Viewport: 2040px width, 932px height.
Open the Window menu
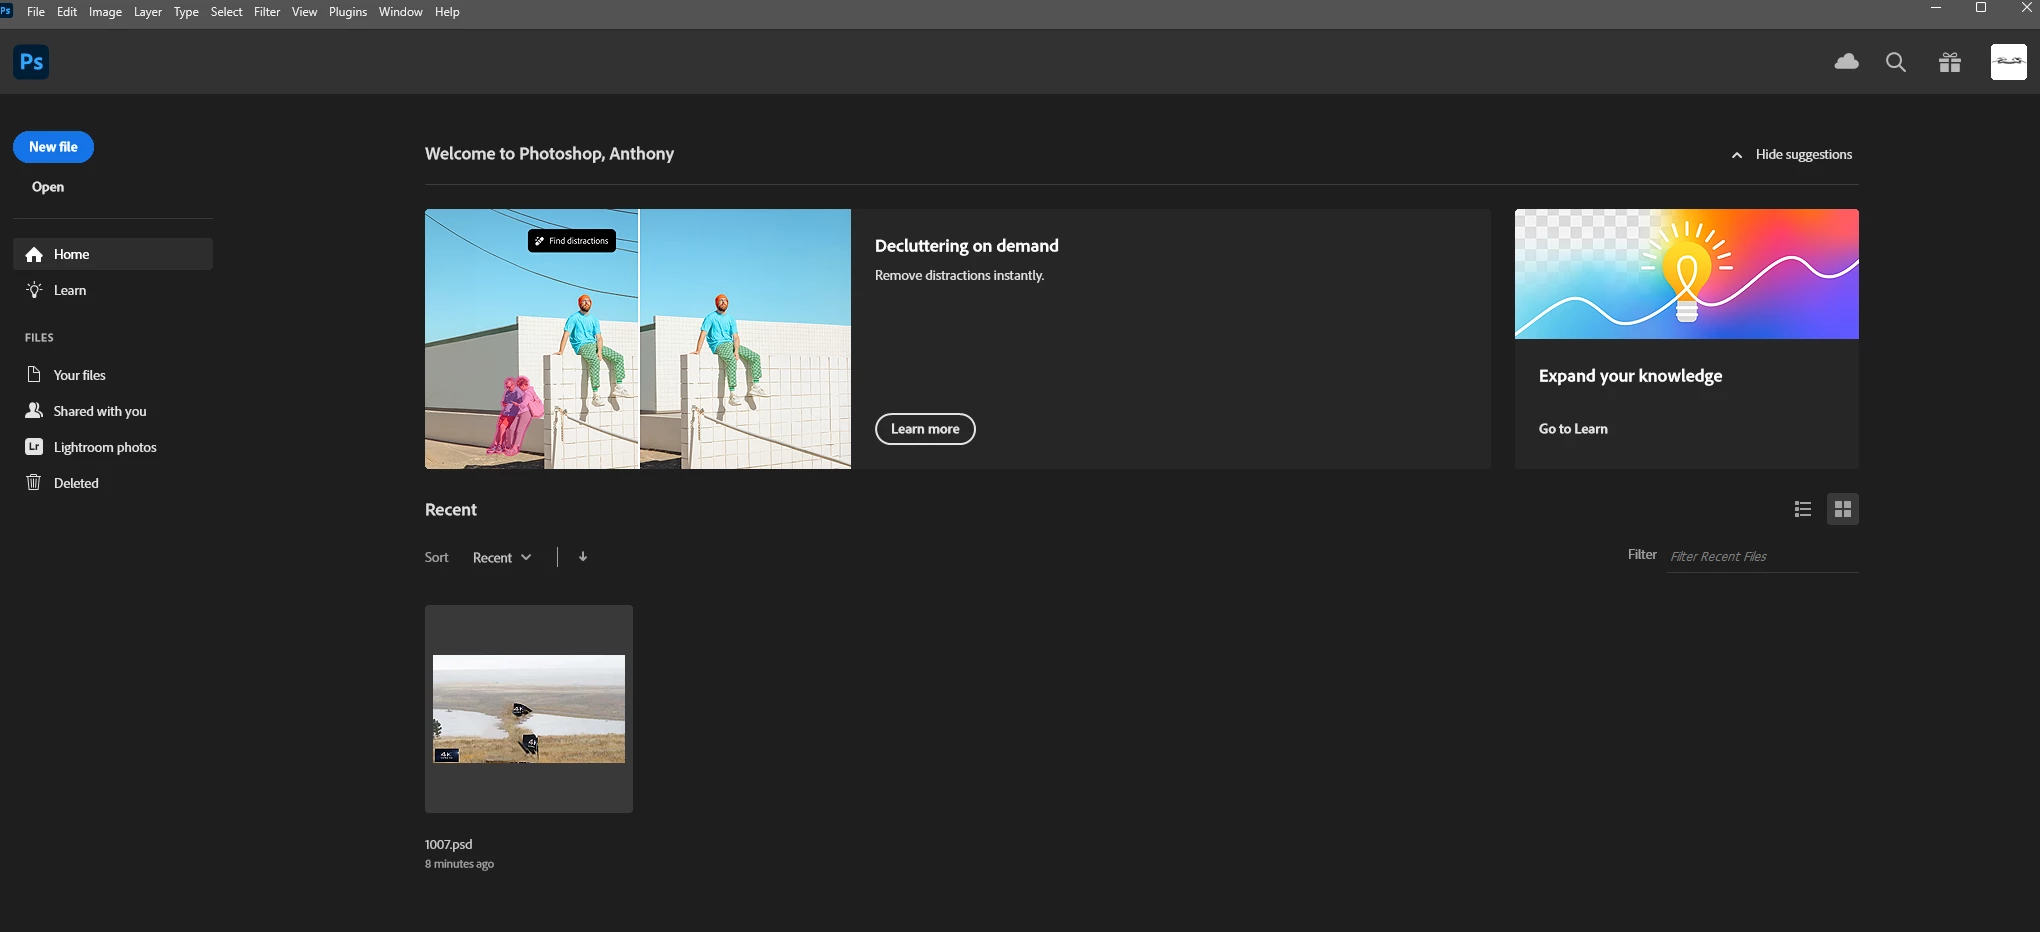click(x=400, y=12)
